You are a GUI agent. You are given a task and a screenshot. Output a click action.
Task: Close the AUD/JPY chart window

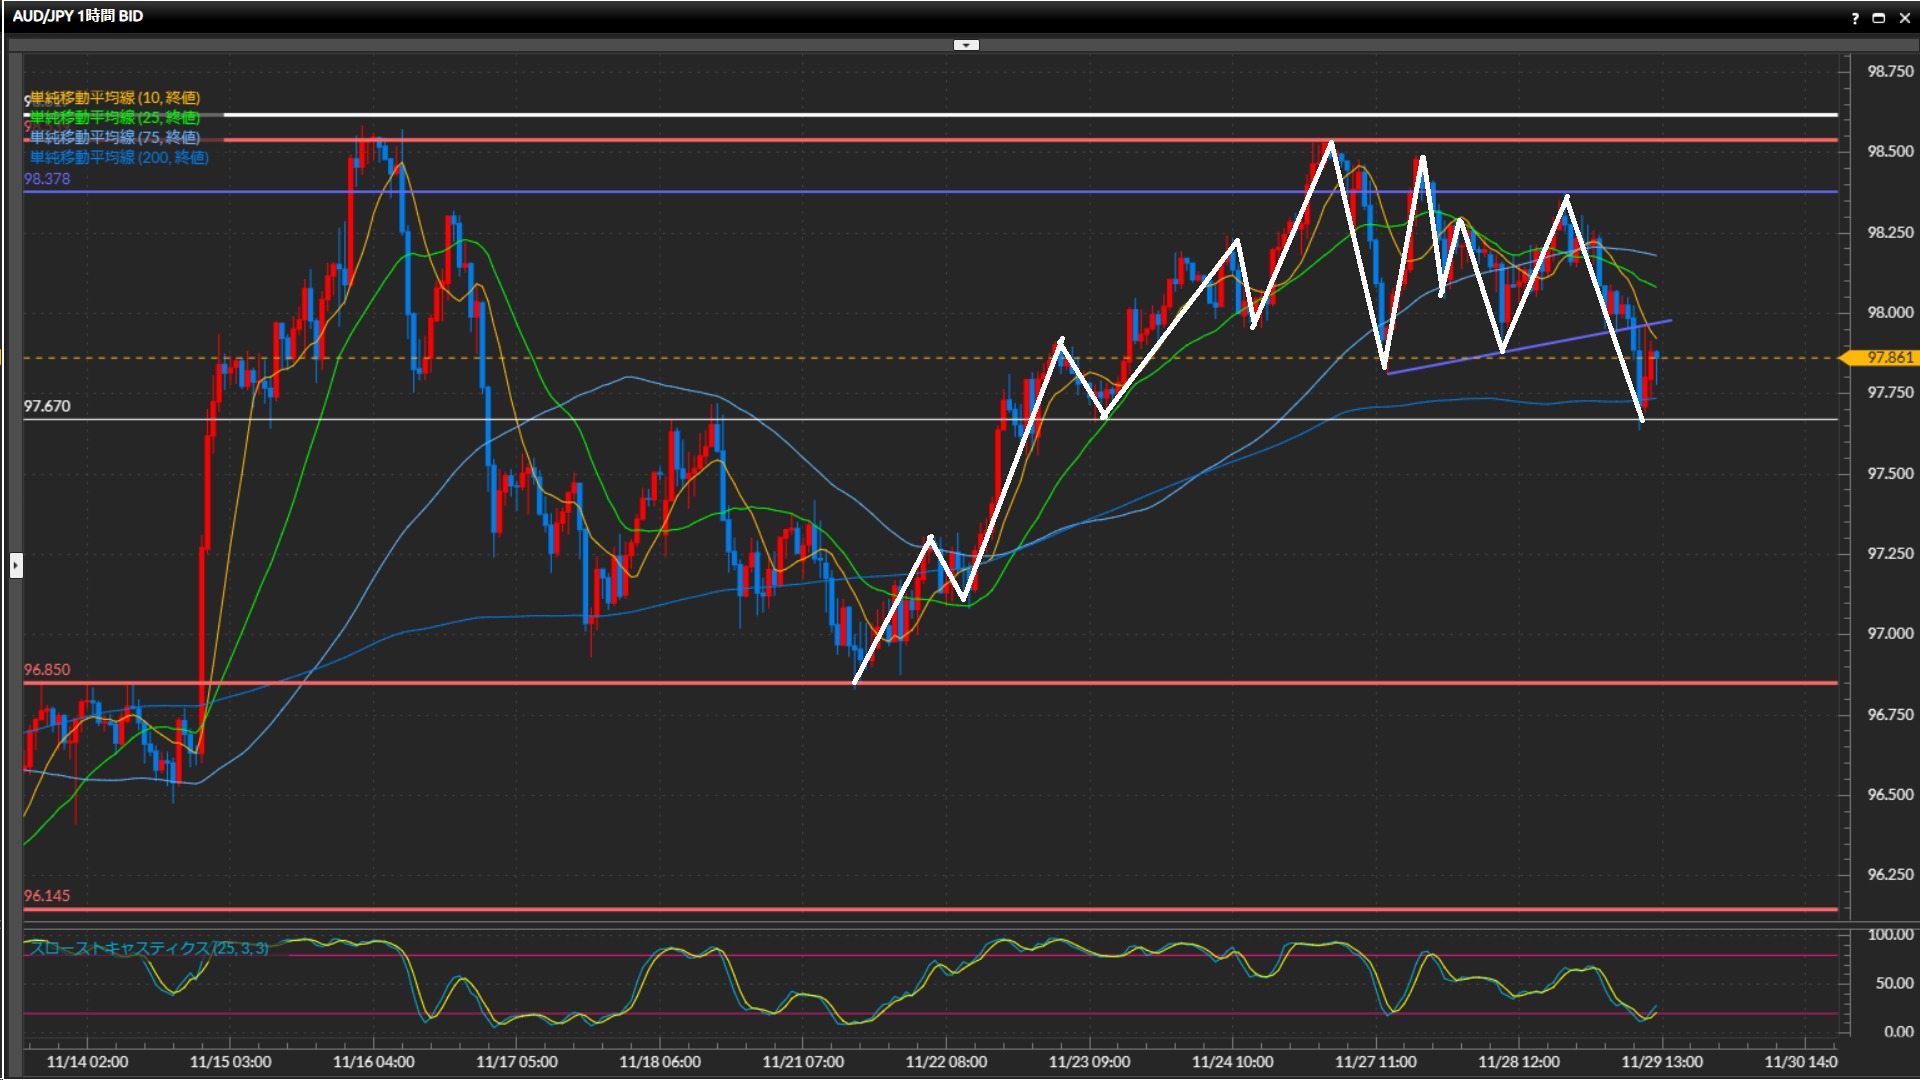tap(1904, 18)
